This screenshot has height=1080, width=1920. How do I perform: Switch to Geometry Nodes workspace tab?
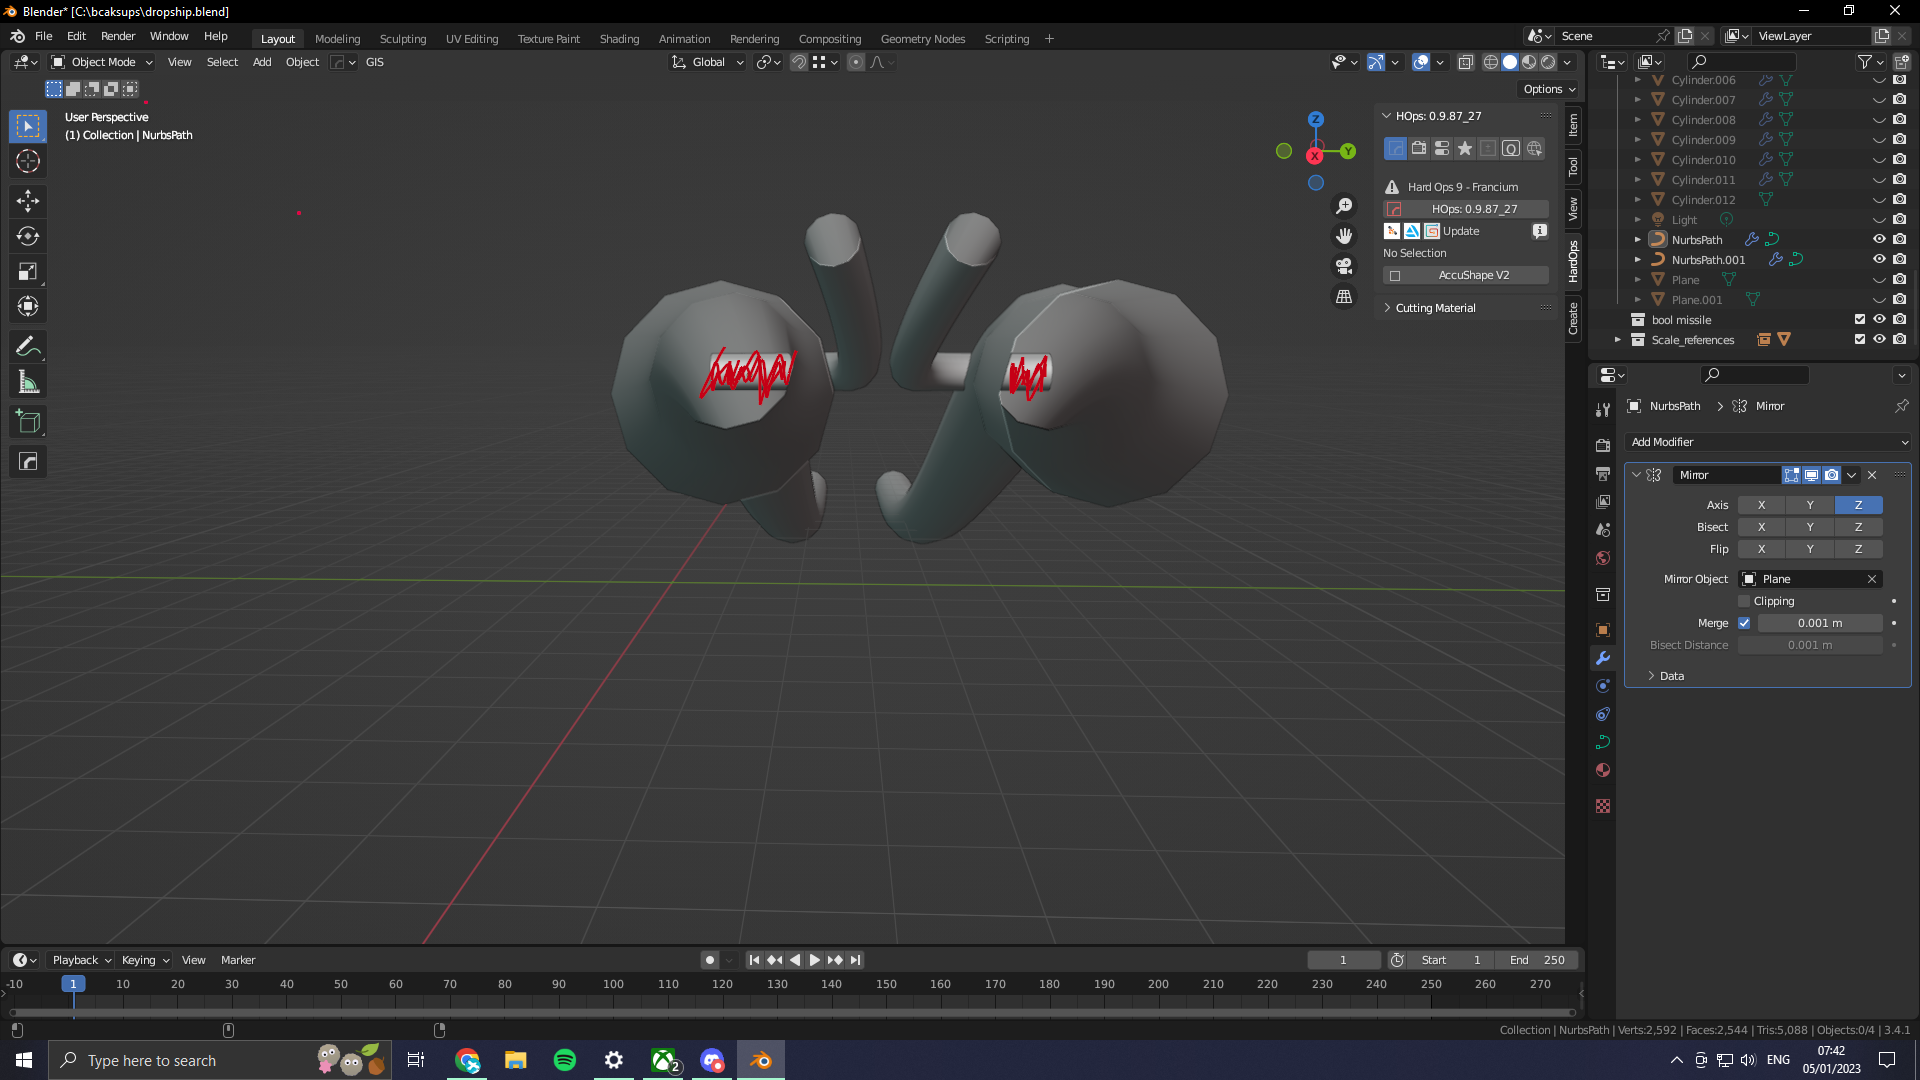point(922,39)
